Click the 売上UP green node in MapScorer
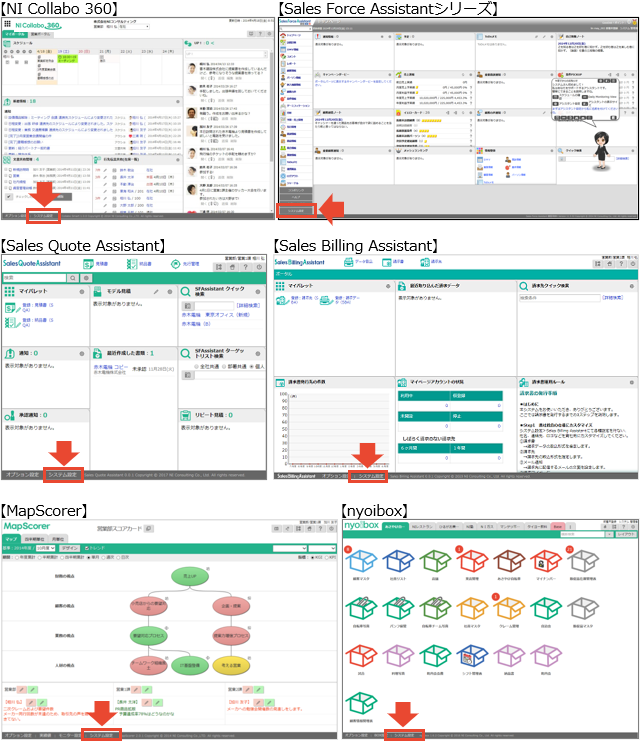 [190, 576]
